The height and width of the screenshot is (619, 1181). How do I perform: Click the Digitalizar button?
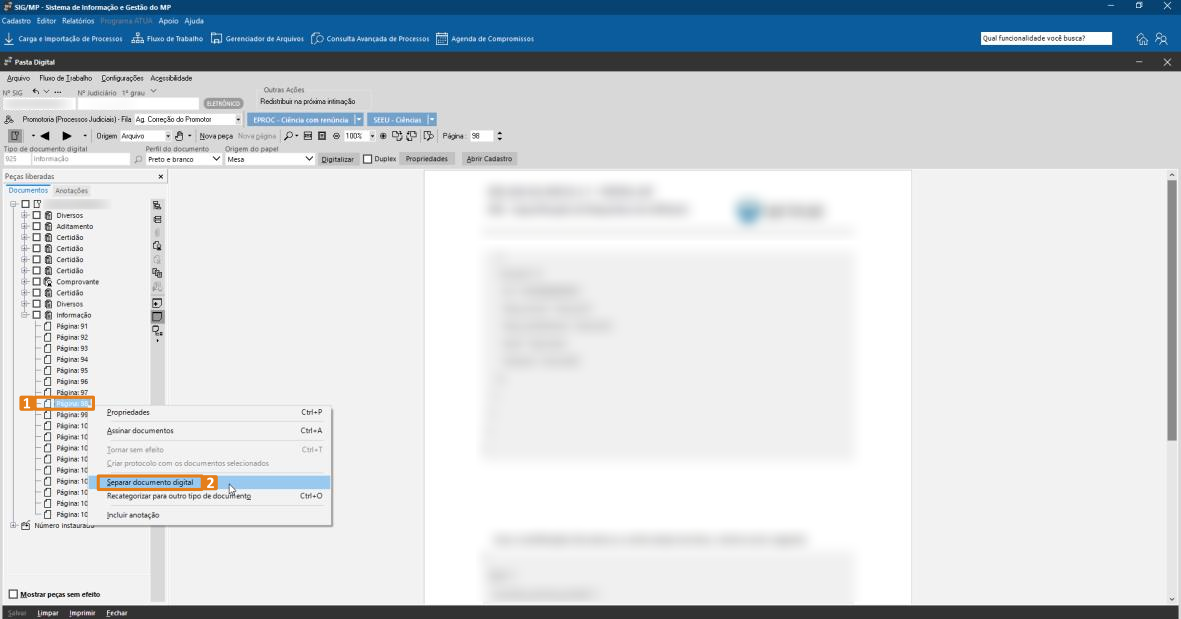(337, 159)
